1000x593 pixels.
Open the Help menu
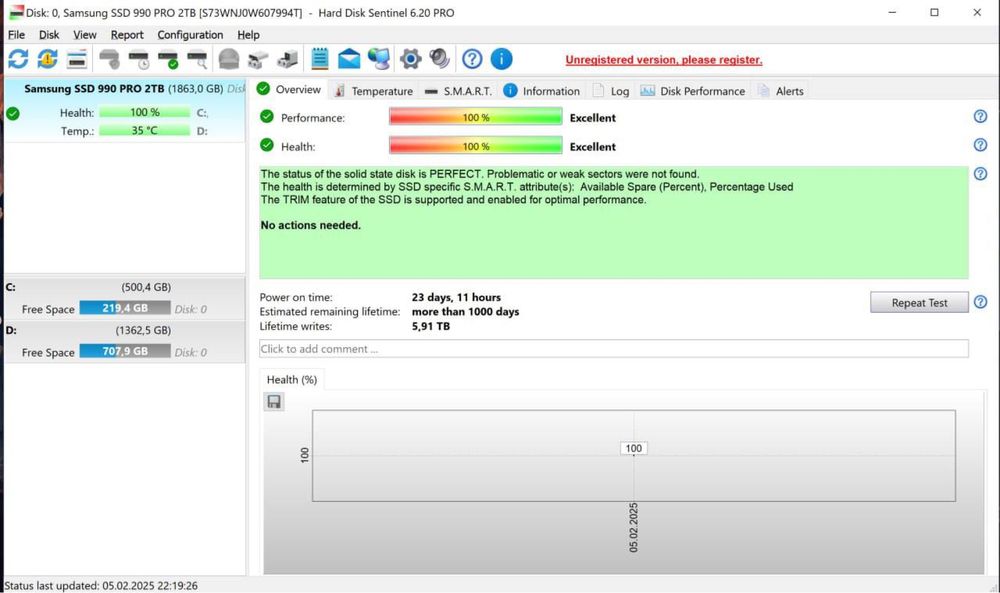point(248,35)
